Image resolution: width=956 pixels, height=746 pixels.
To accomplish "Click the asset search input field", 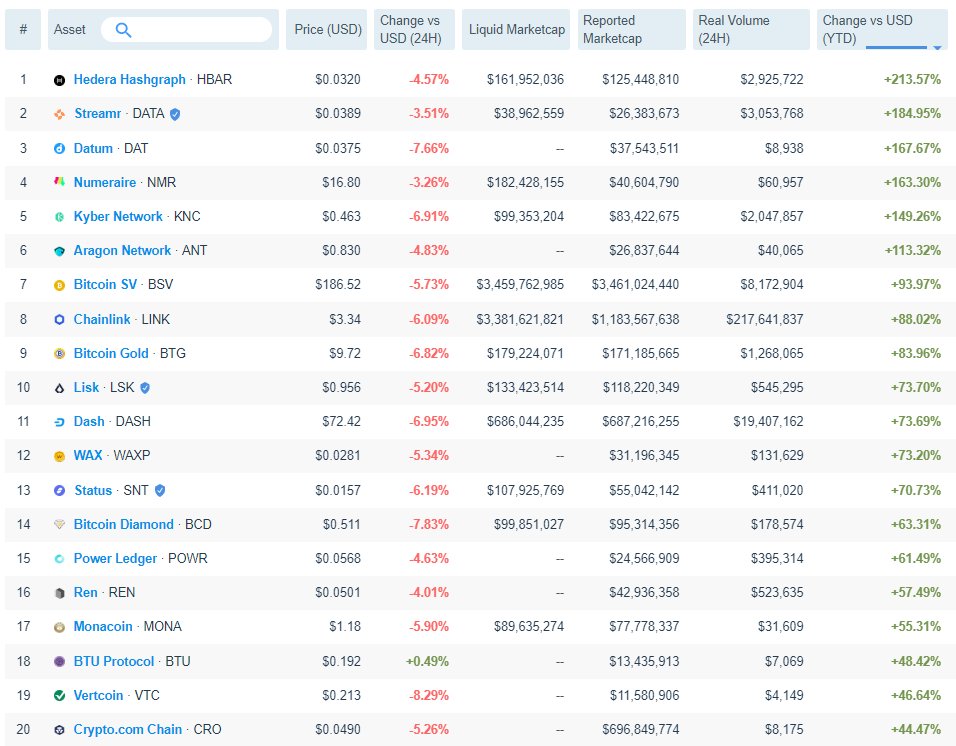I will [187, 29].
